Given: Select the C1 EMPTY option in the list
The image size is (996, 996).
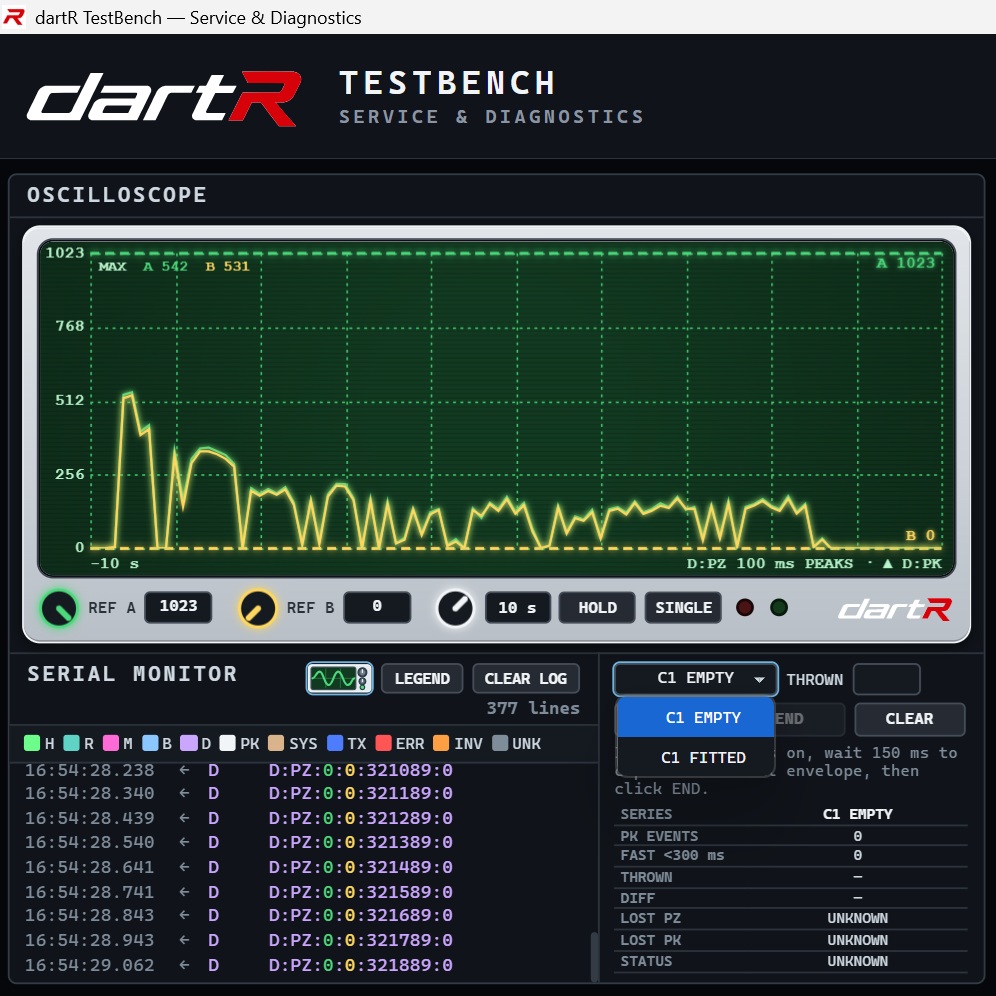Looking at the screenshot, I should pyautogui.click(x=696, y=718).
